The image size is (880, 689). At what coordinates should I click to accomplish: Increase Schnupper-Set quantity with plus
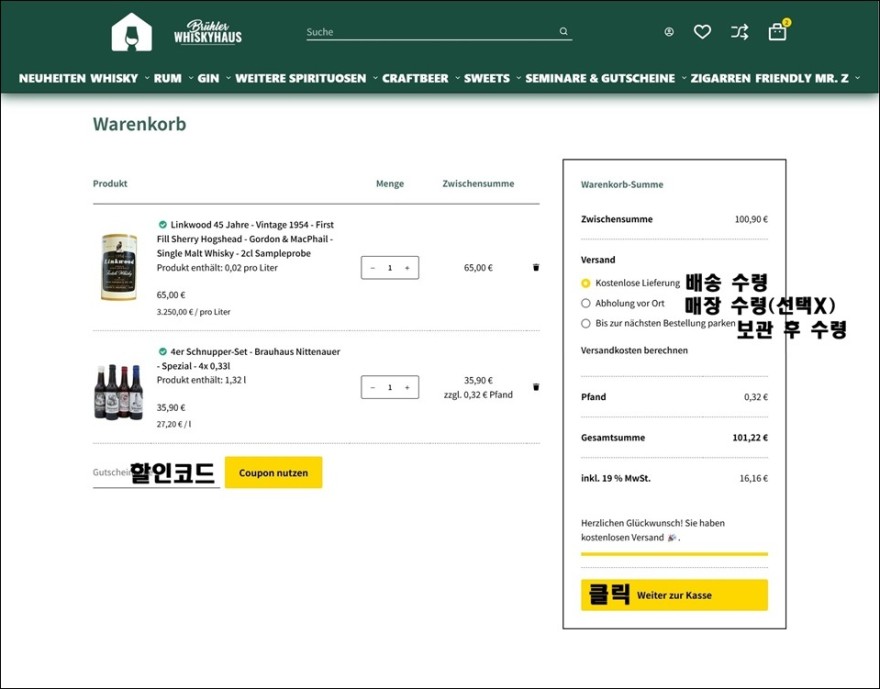click(x=407, y=387)
